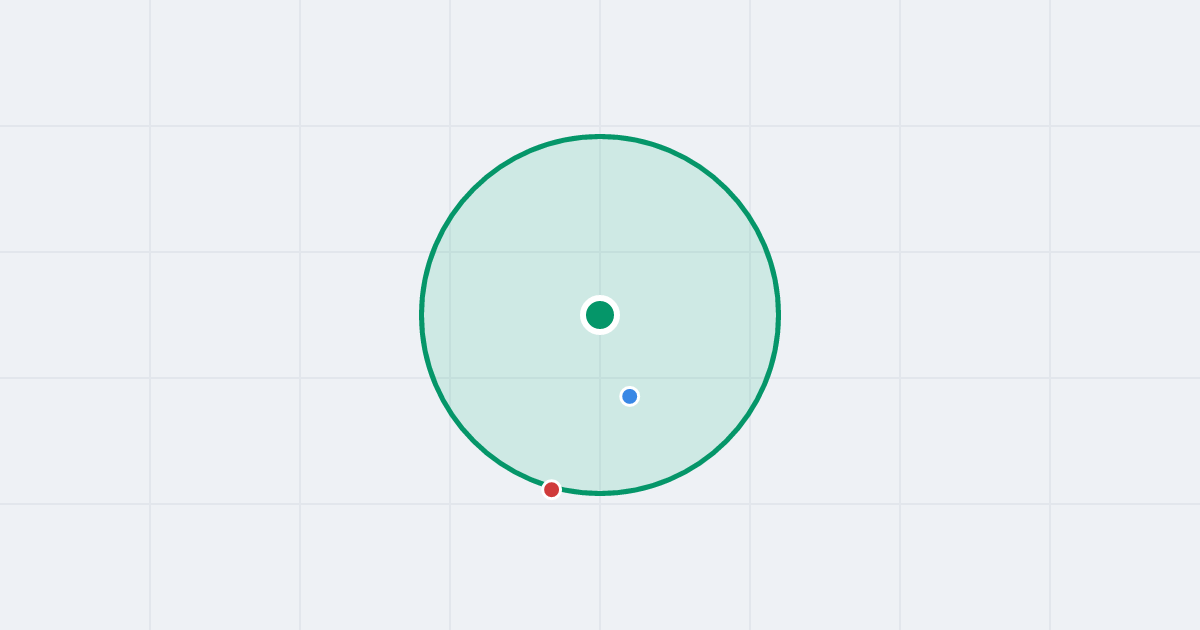This screenshot has width=1200, height=630.
Task: Click the grid intersection inside circle's lower-left area
Action: (450, 378)
